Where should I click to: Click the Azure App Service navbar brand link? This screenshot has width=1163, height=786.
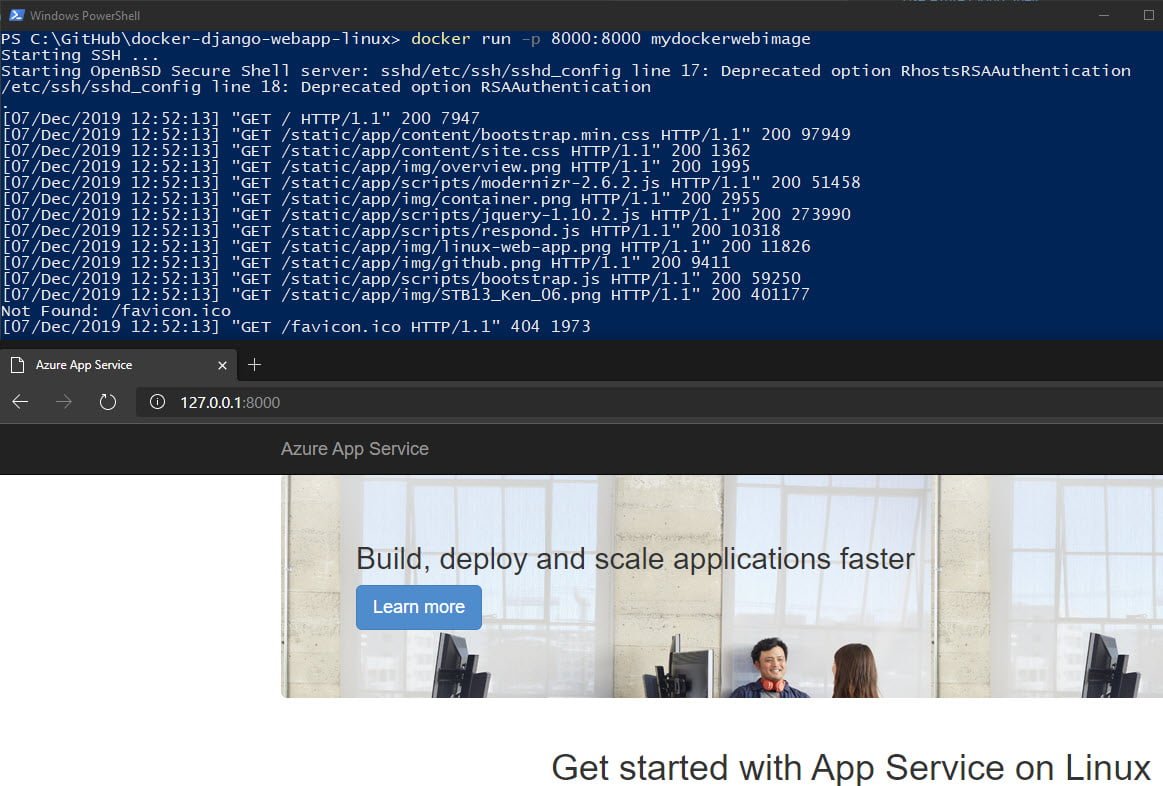[x=354, y=449]
